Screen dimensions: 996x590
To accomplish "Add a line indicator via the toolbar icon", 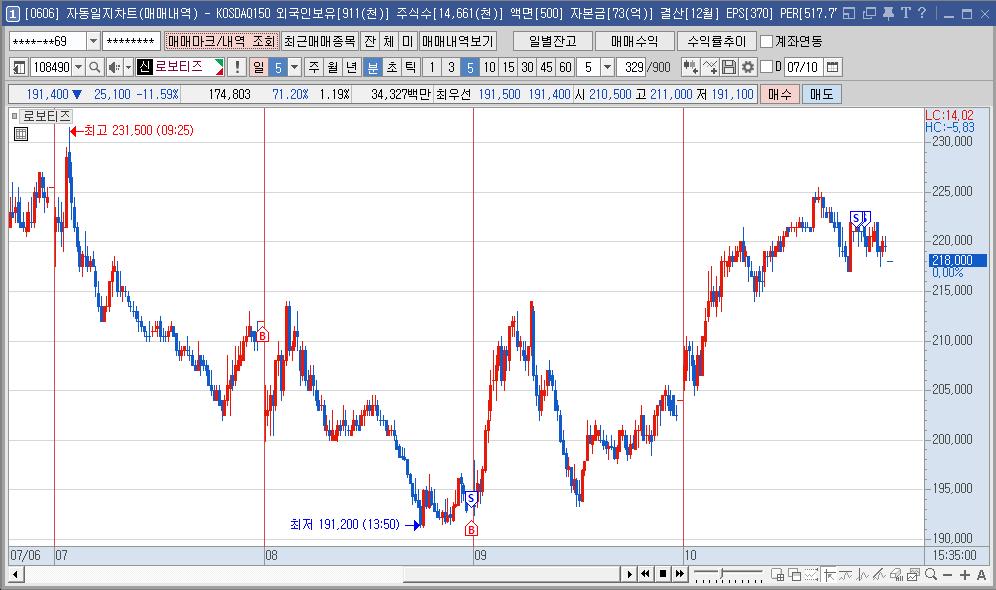I will pyautogui.click(x=710, y=67).
